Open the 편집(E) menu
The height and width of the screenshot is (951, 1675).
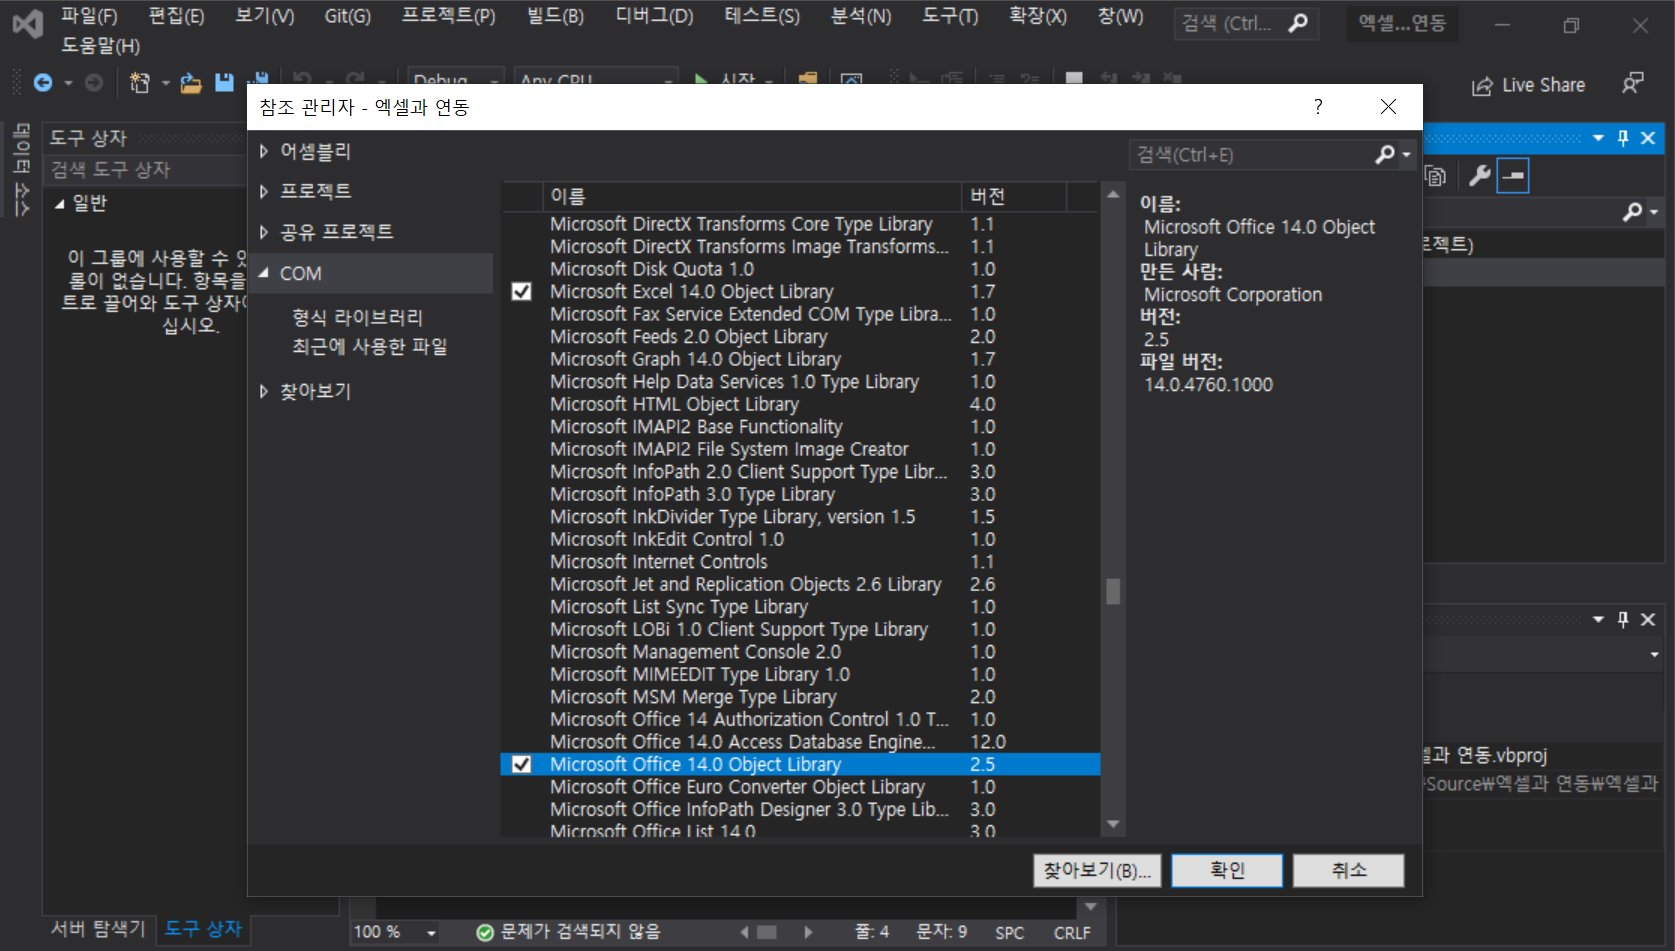click(176, 16)
